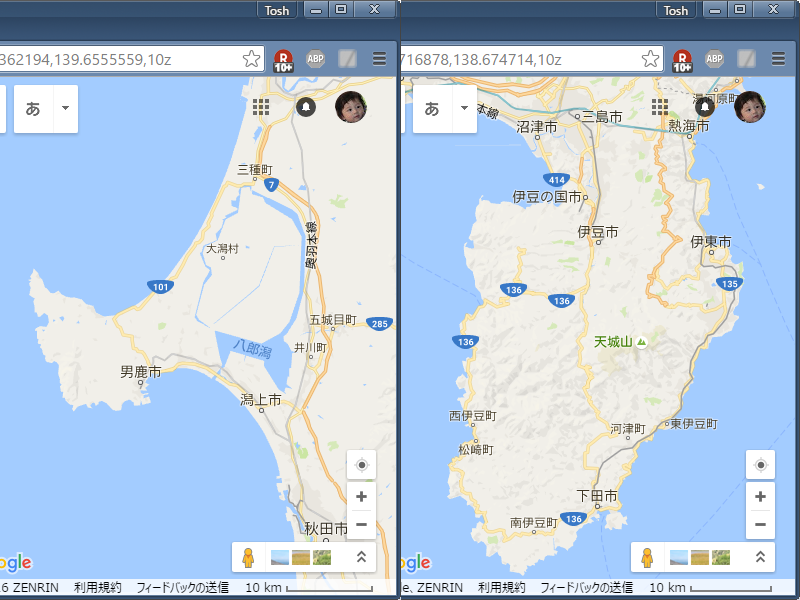This screenshot has height=600, width=800.
Task: Zoom in on the left map
Action: 361,496
